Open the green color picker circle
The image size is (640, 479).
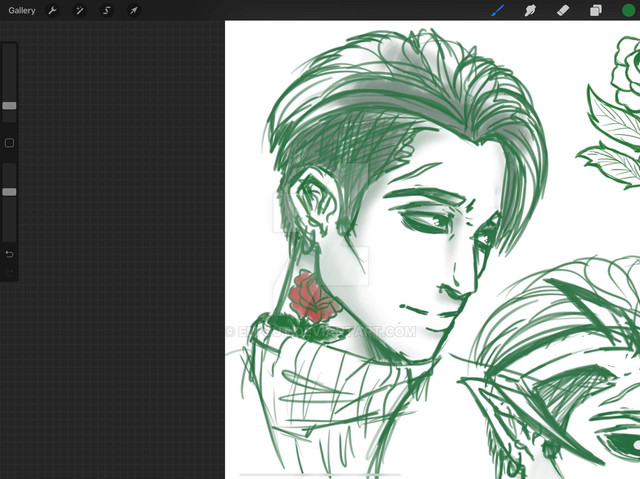click(x=628, y=11)
